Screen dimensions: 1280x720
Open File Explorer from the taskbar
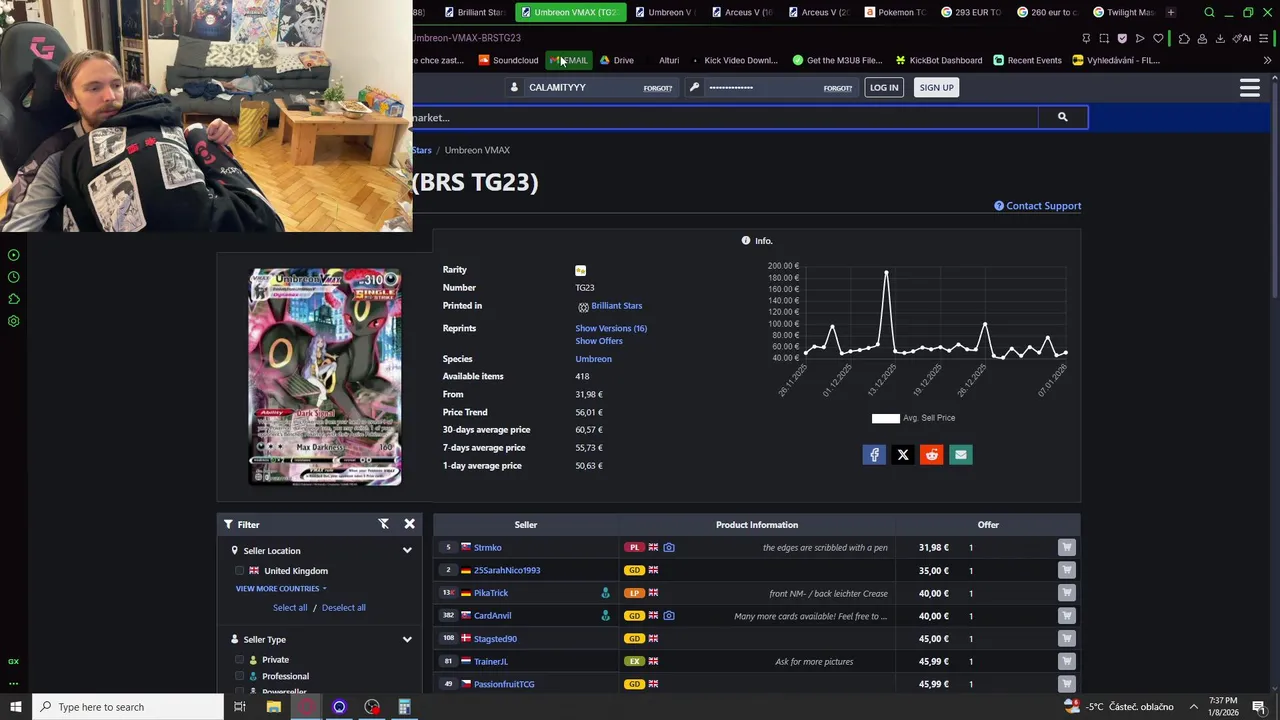(x=273, y=707)
